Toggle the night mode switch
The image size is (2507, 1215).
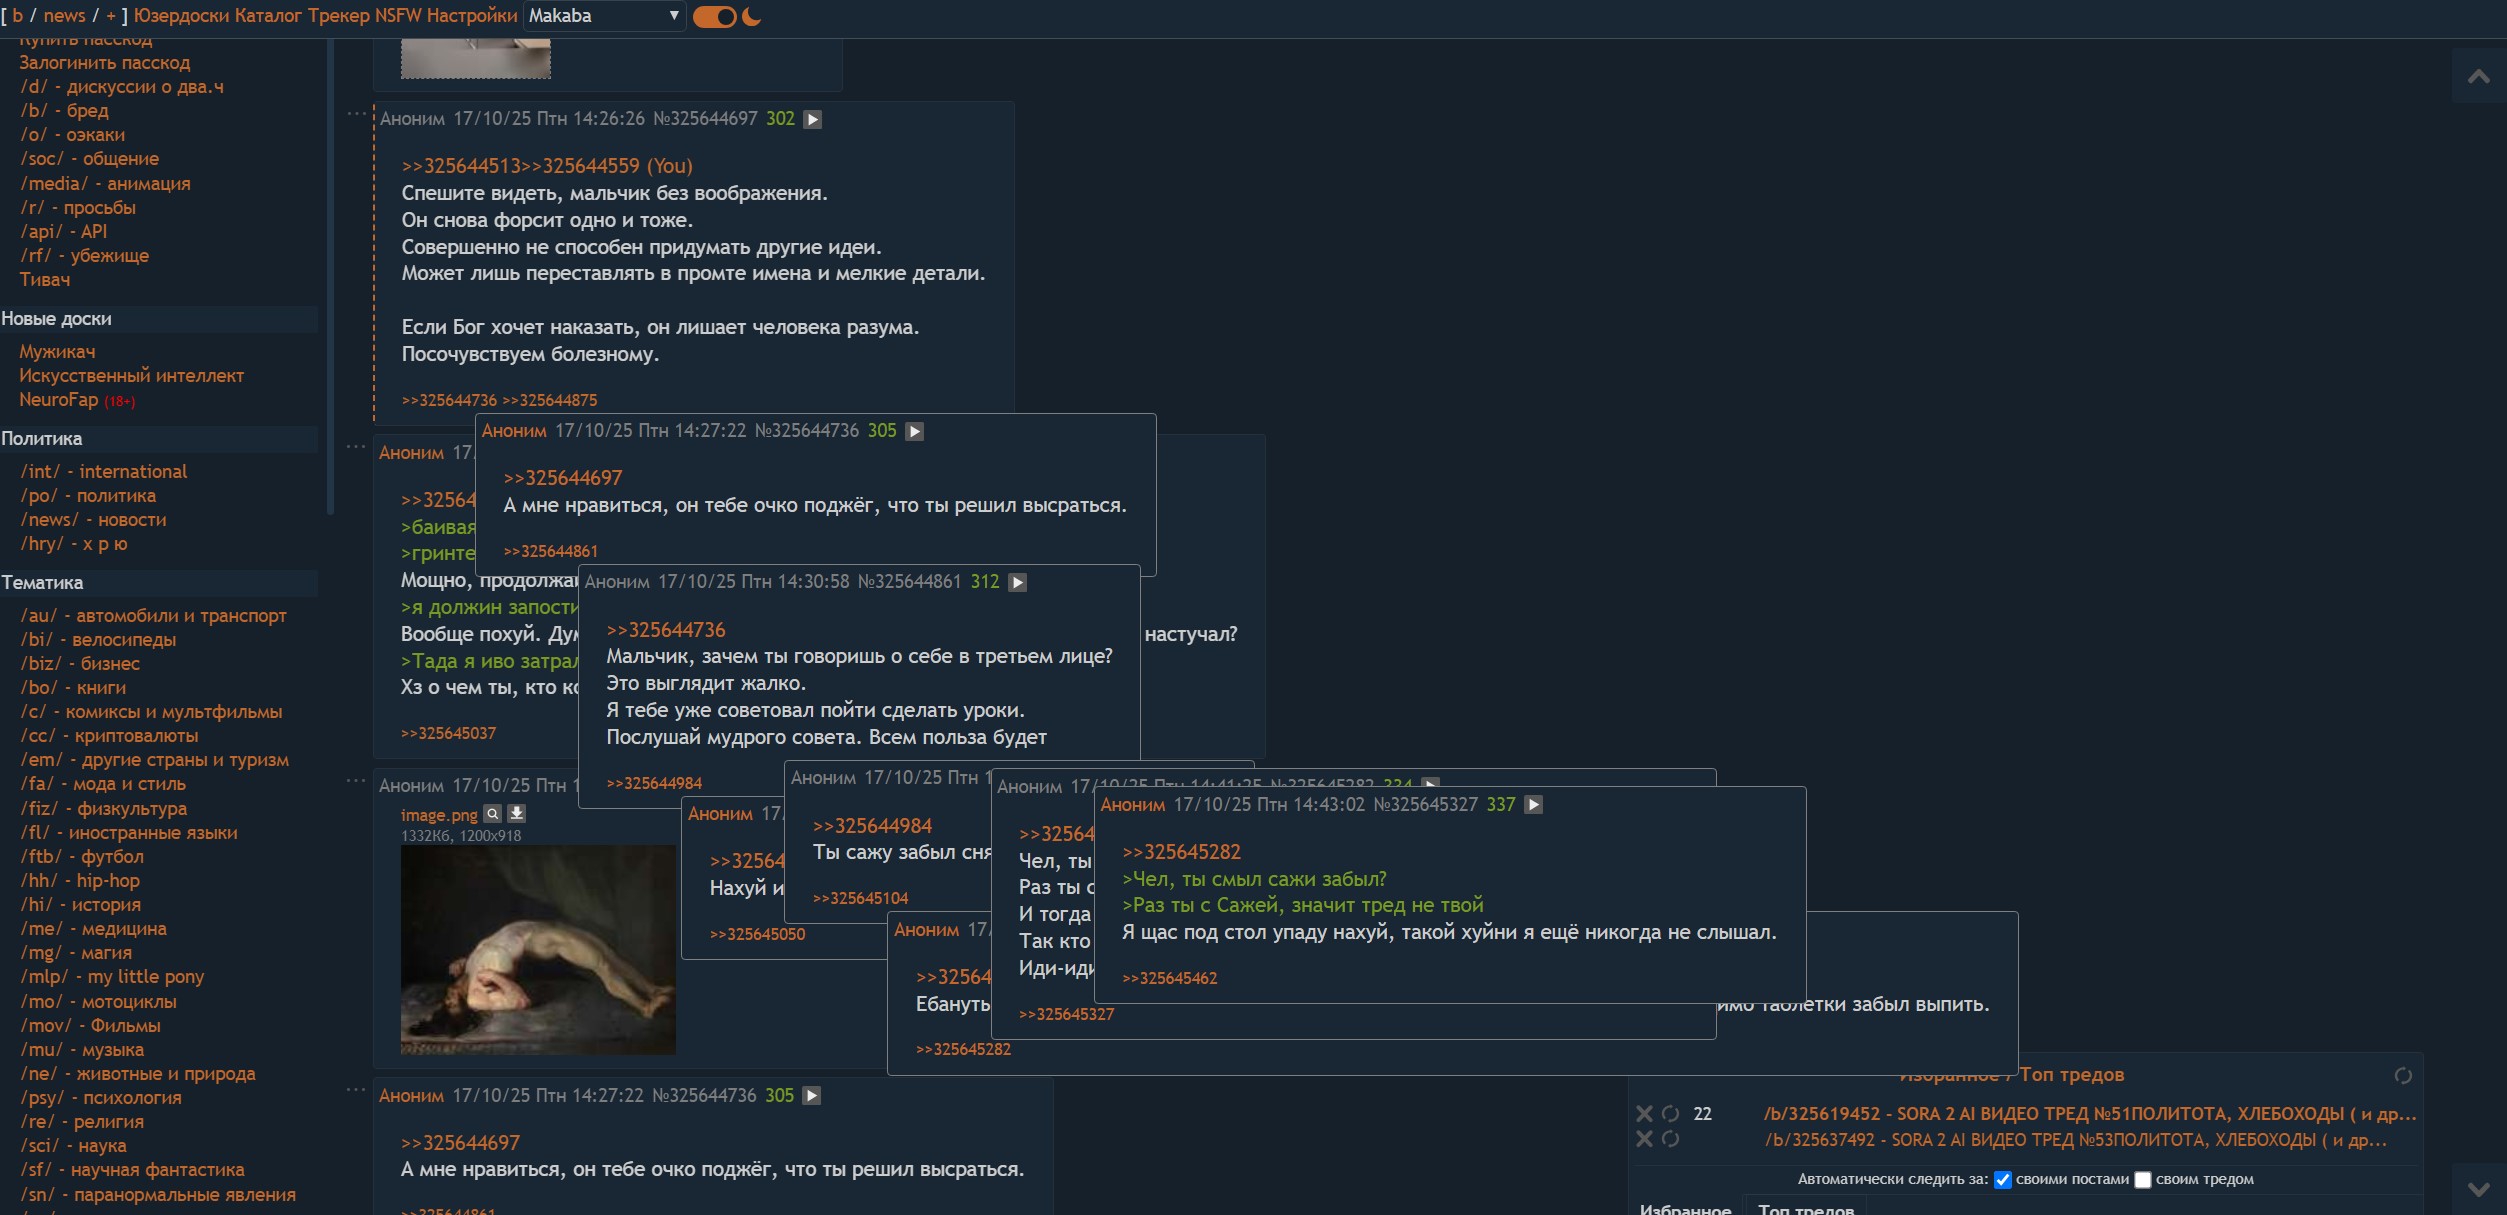pyautogui.click(x=715, y=17)
